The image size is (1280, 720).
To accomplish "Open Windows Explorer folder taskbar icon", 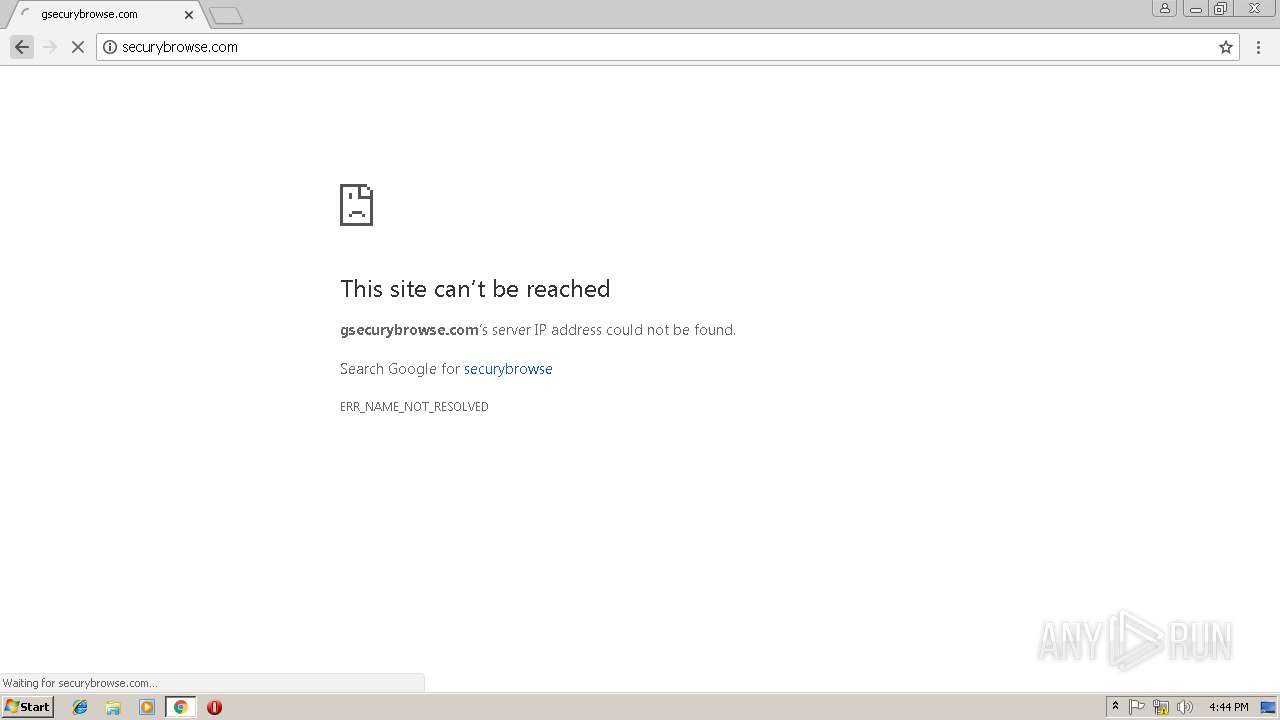I will [x=113, y=707].
